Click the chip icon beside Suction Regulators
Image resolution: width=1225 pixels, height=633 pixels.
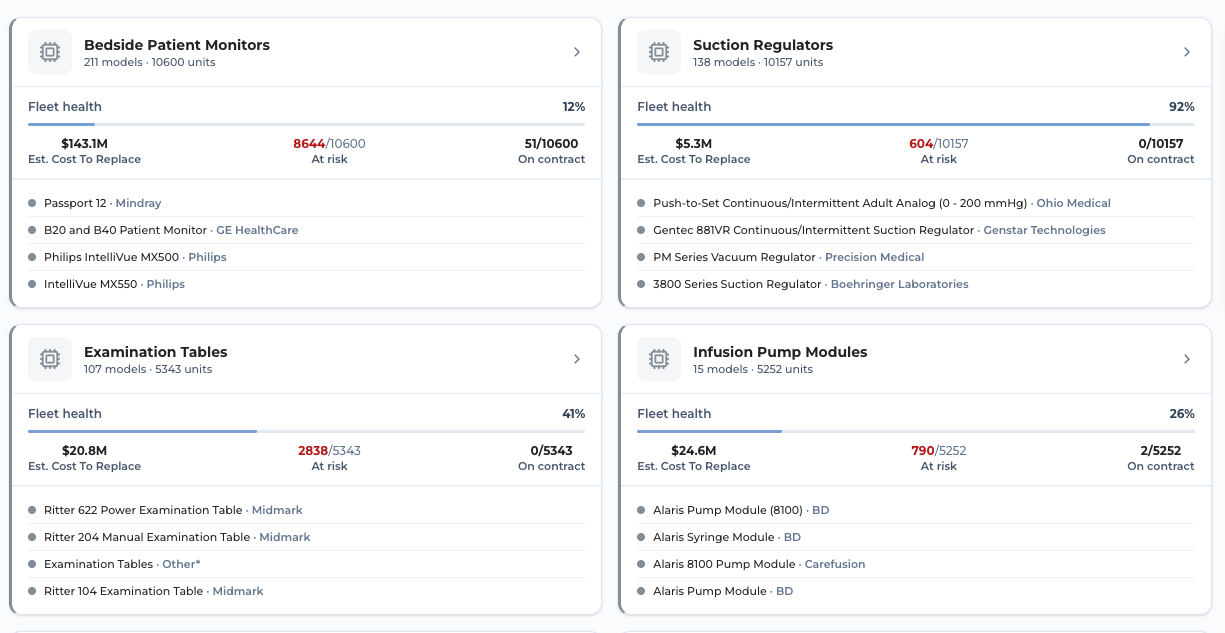[659, 52]
